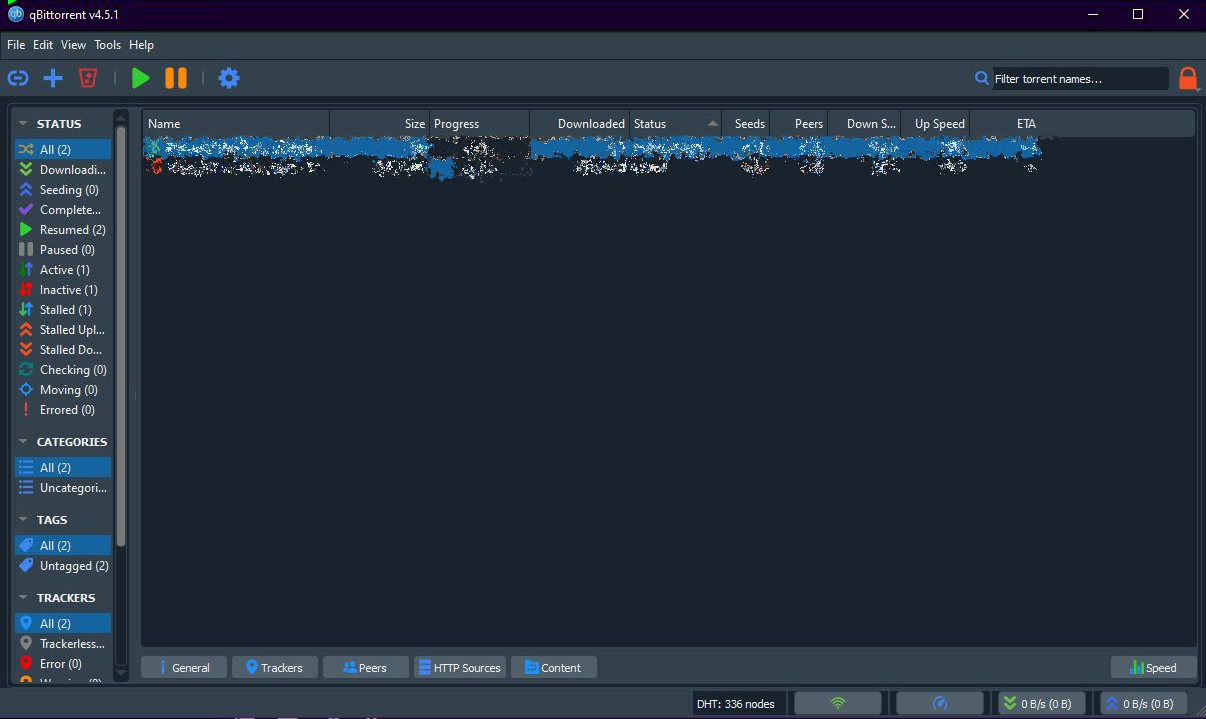Image resolution: width=1206 pixels, height=719 pixels.
Task: Switch to the Trackers tab
Action: (x=274, y=667)
